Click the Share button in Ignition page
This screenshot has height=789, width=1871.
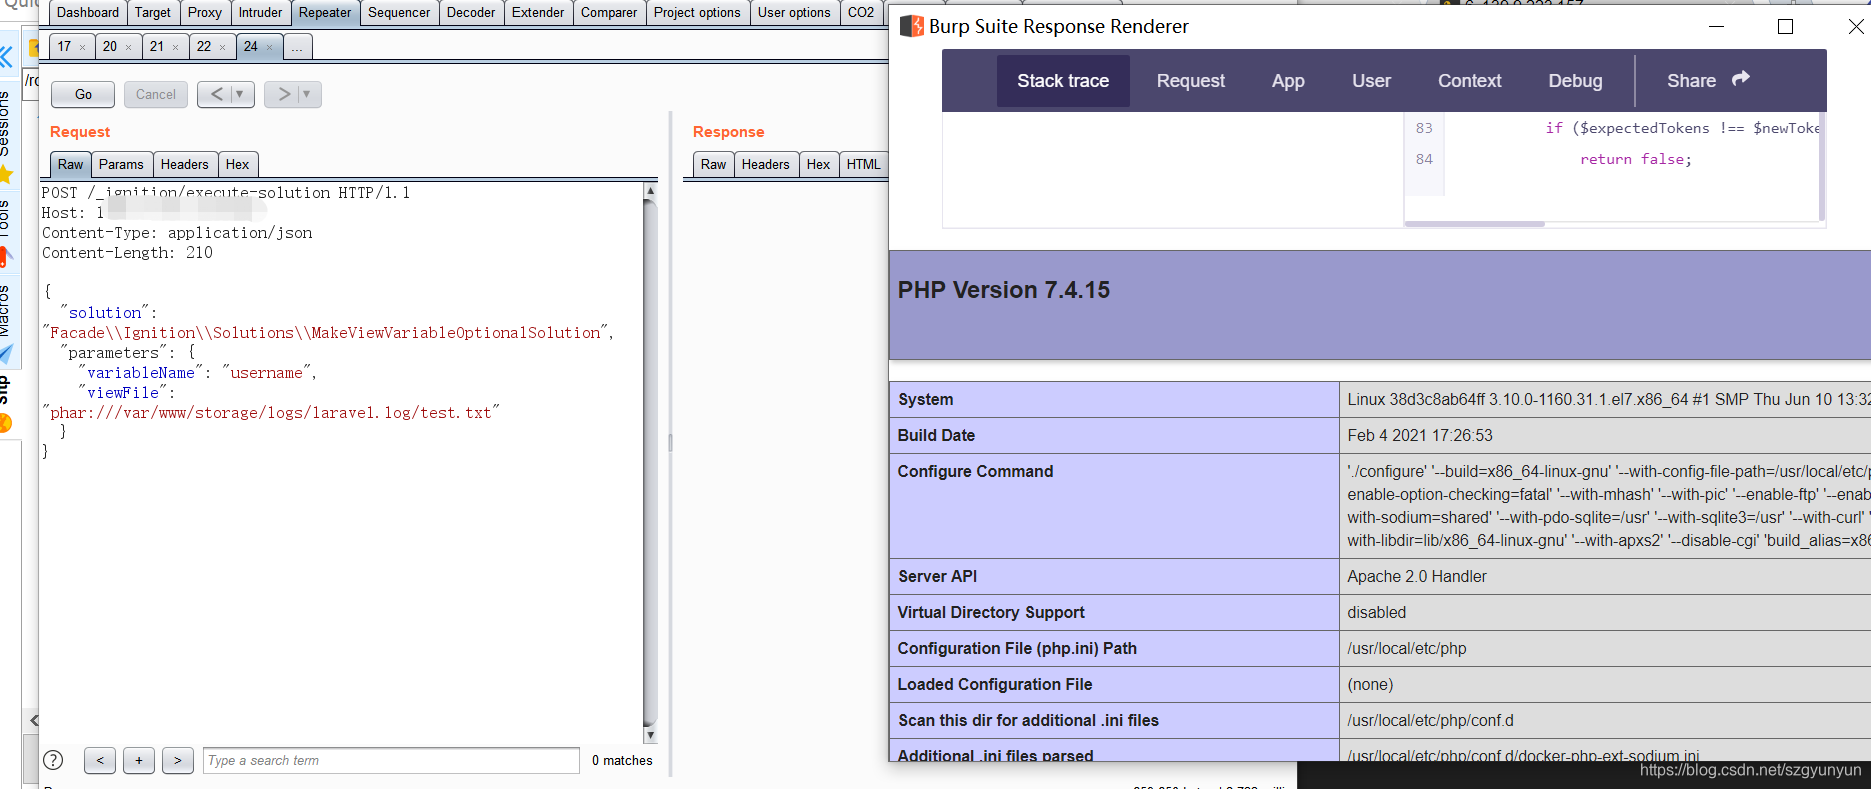coord(1708,81)
